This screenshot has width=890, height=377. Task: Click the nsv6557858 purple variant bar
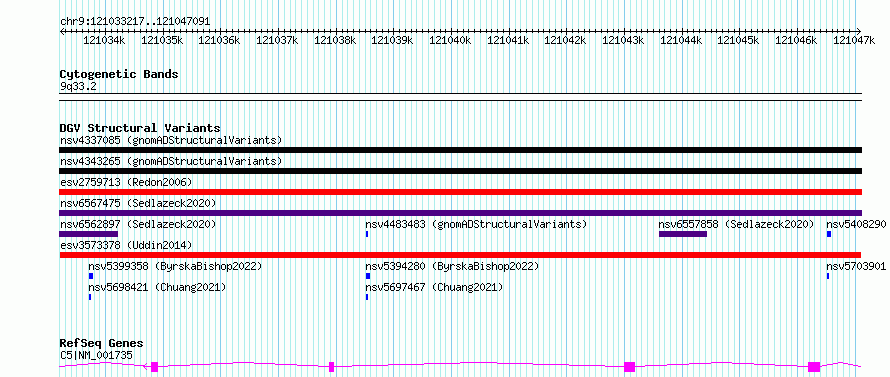point(683,234)
